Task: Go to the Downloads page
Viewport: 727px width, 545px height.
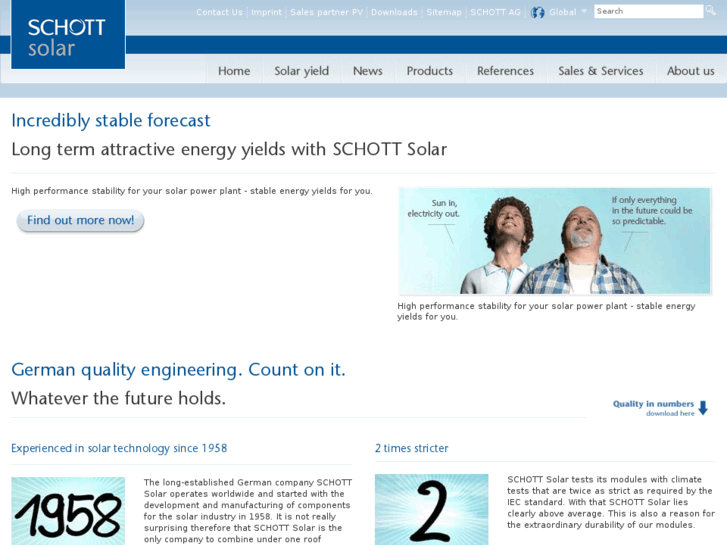Action: (394, 12)
